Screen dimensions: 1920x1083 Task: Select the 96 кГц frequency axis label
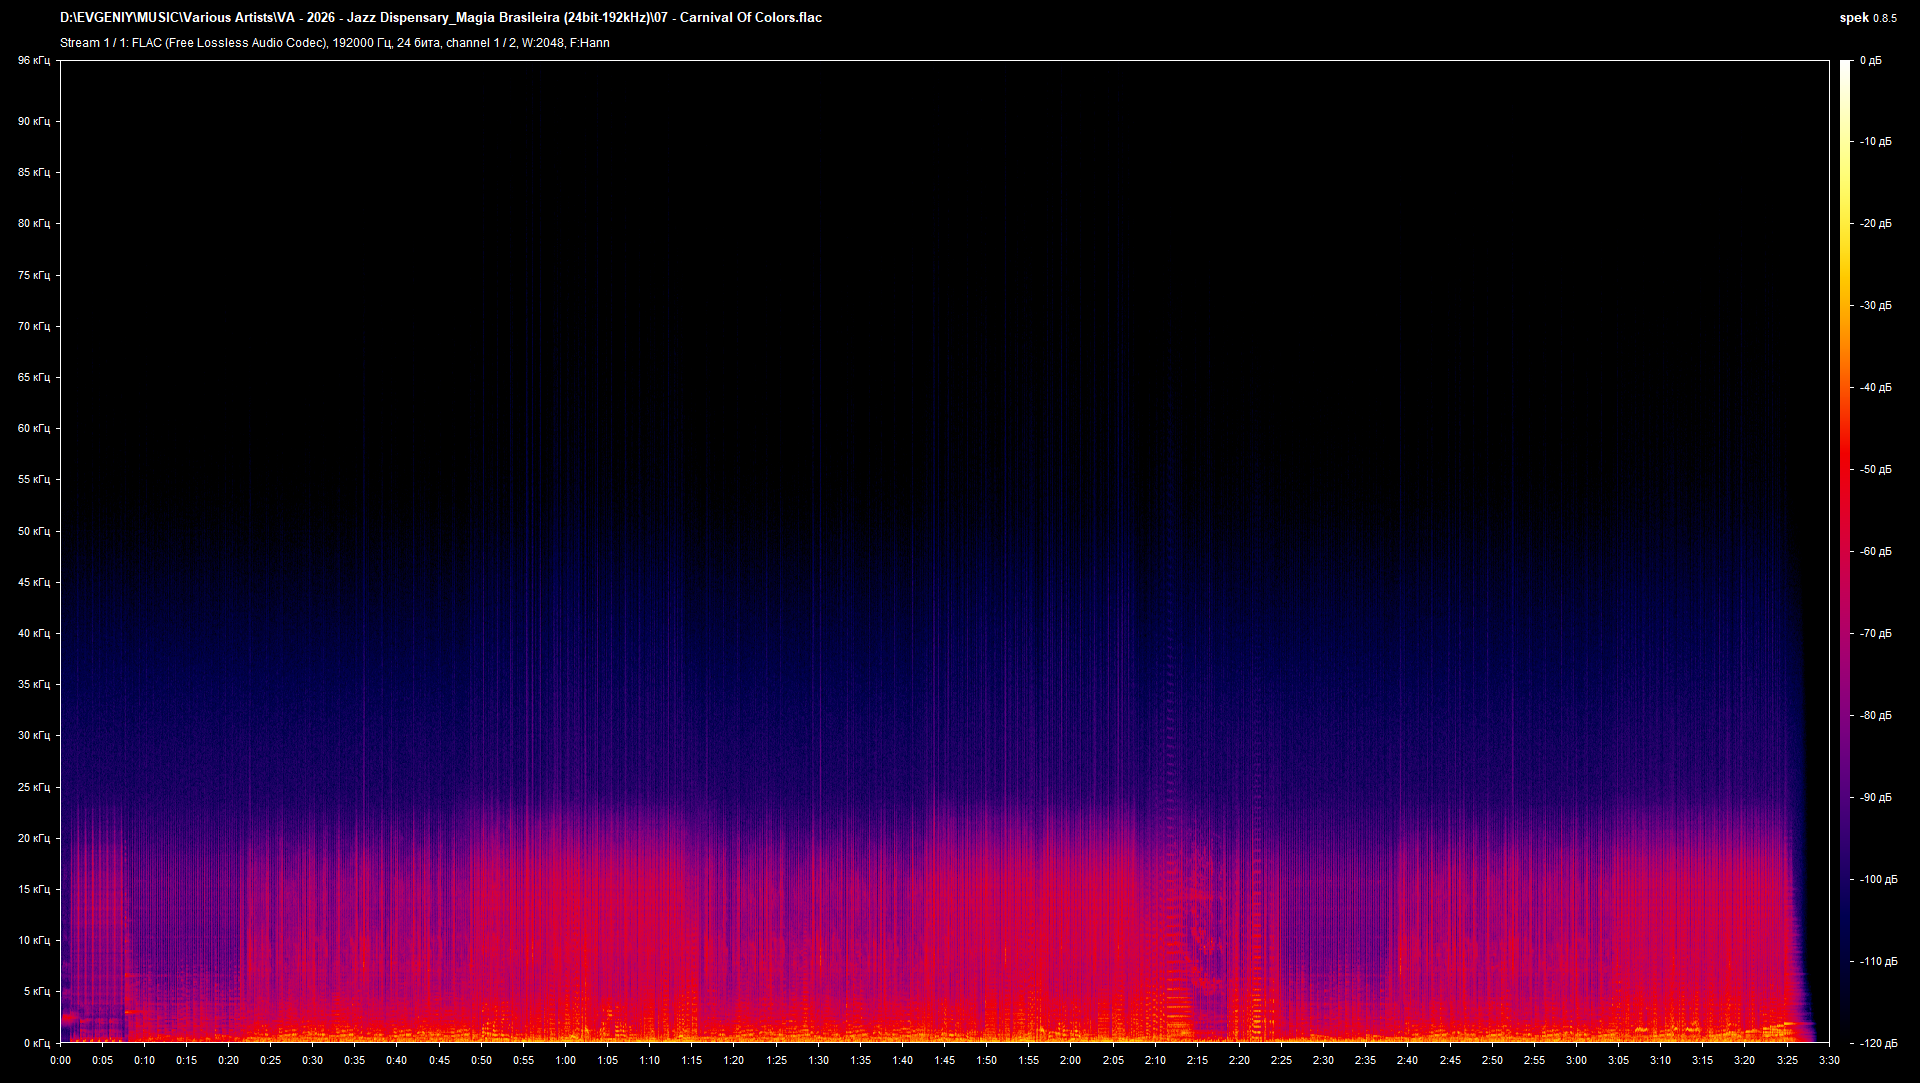(36, 60)
